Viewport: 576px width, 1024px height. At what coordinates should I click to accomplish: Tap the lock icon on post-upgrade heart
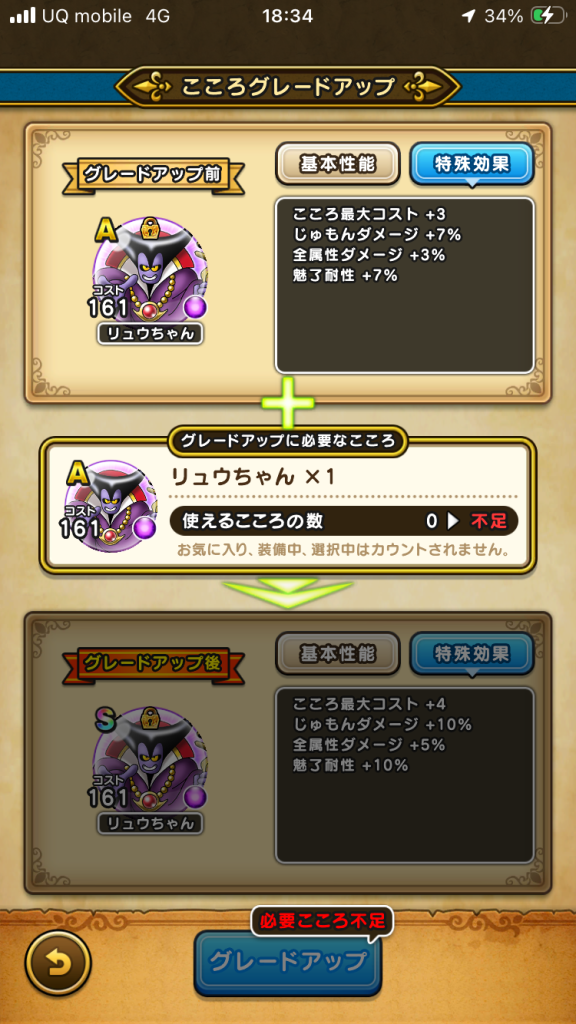click(151, 720)
